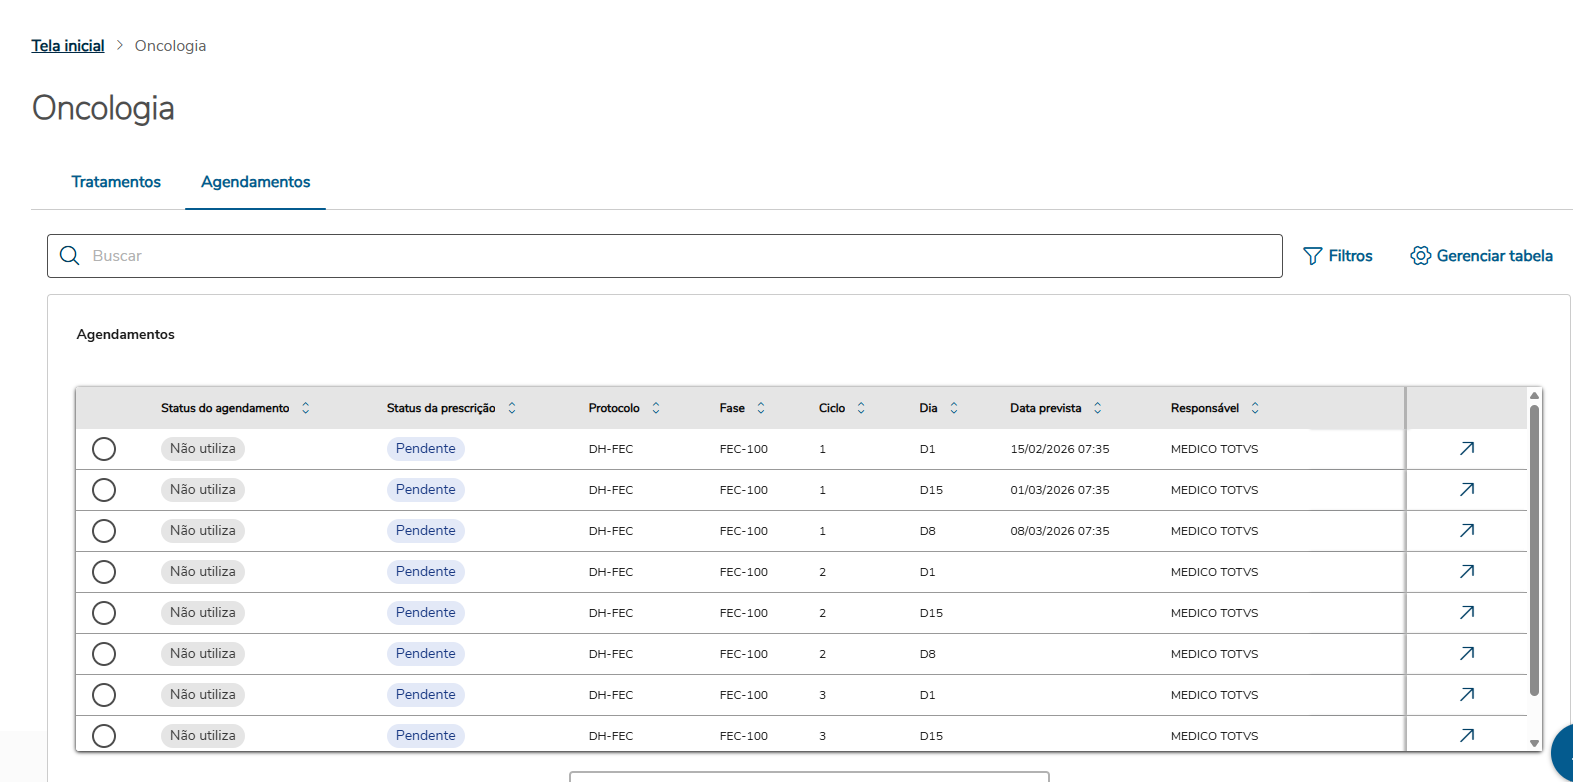
Task: Open details arrow for 01/03/2026 appointment
Action: [x=1466, y=490]
